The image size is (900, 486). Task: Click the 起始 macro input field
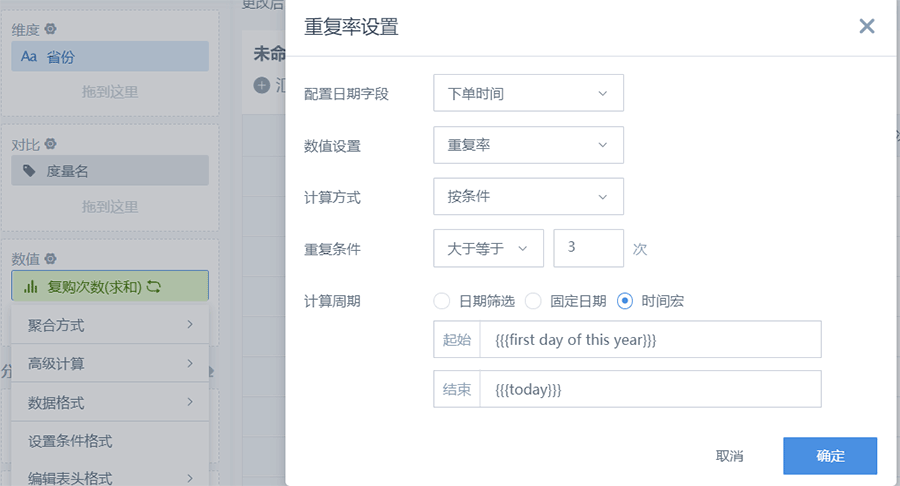[x=650, y=340]
